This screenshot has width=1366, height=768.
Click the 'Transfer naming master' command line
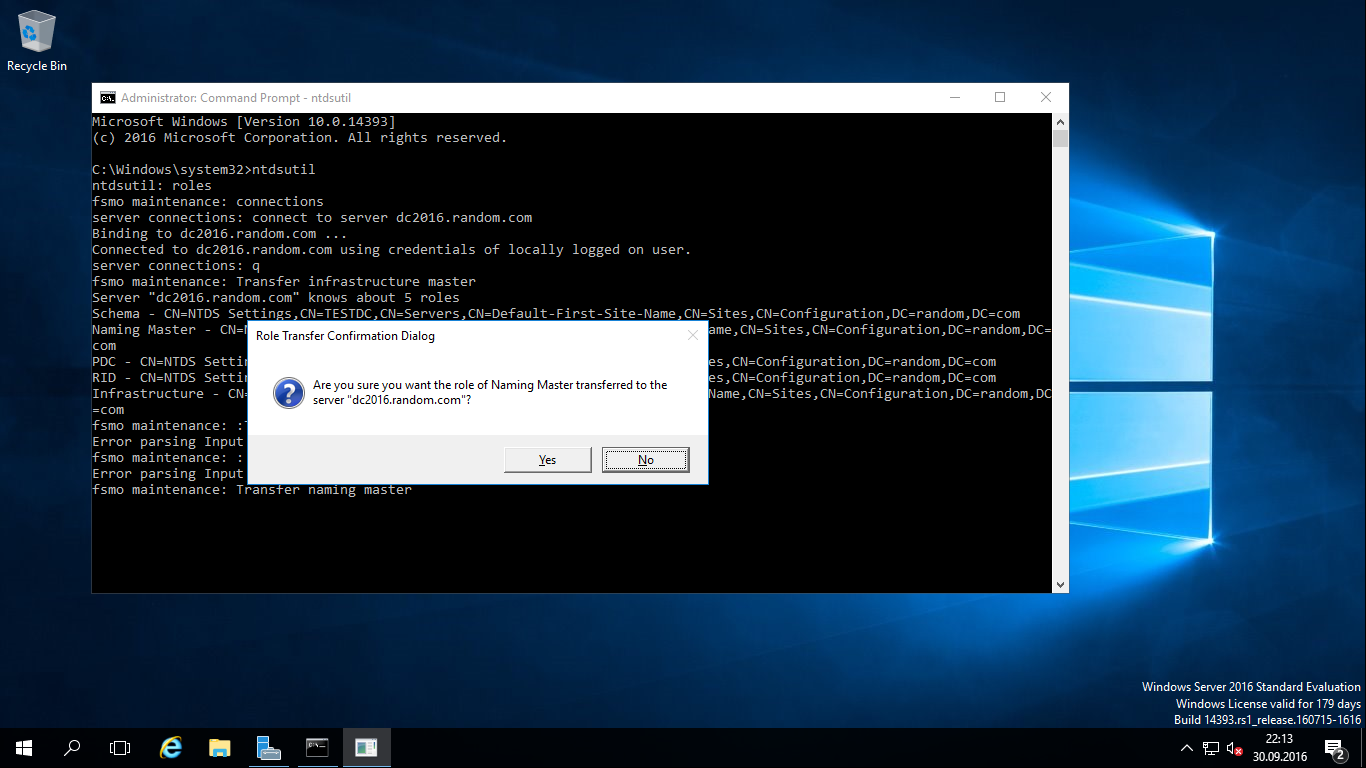tap(252, 490)
